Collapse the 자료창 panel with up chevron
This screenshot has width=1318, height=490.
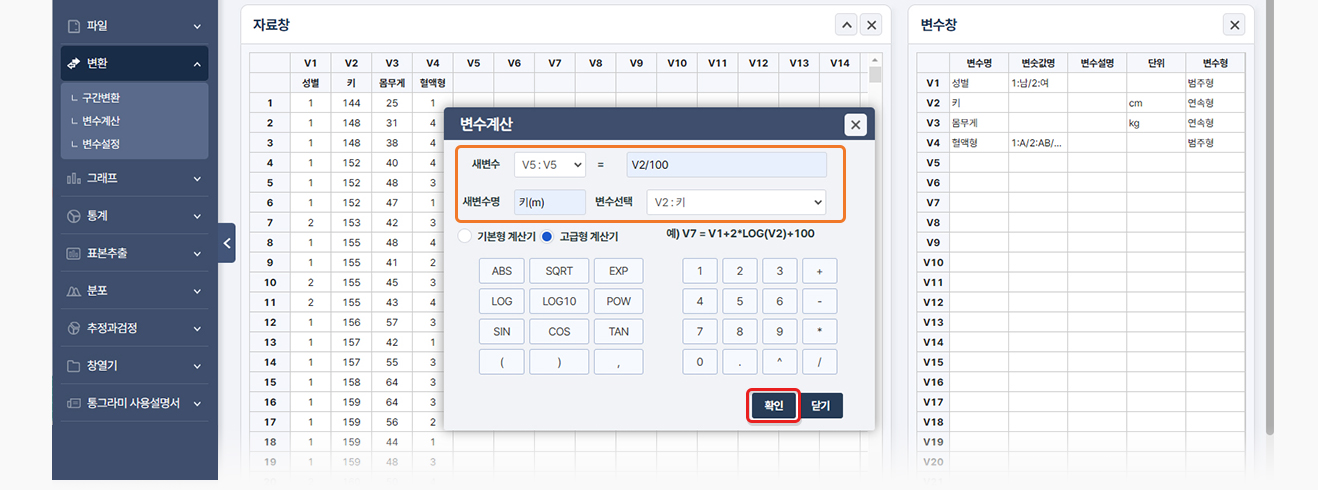846,25
